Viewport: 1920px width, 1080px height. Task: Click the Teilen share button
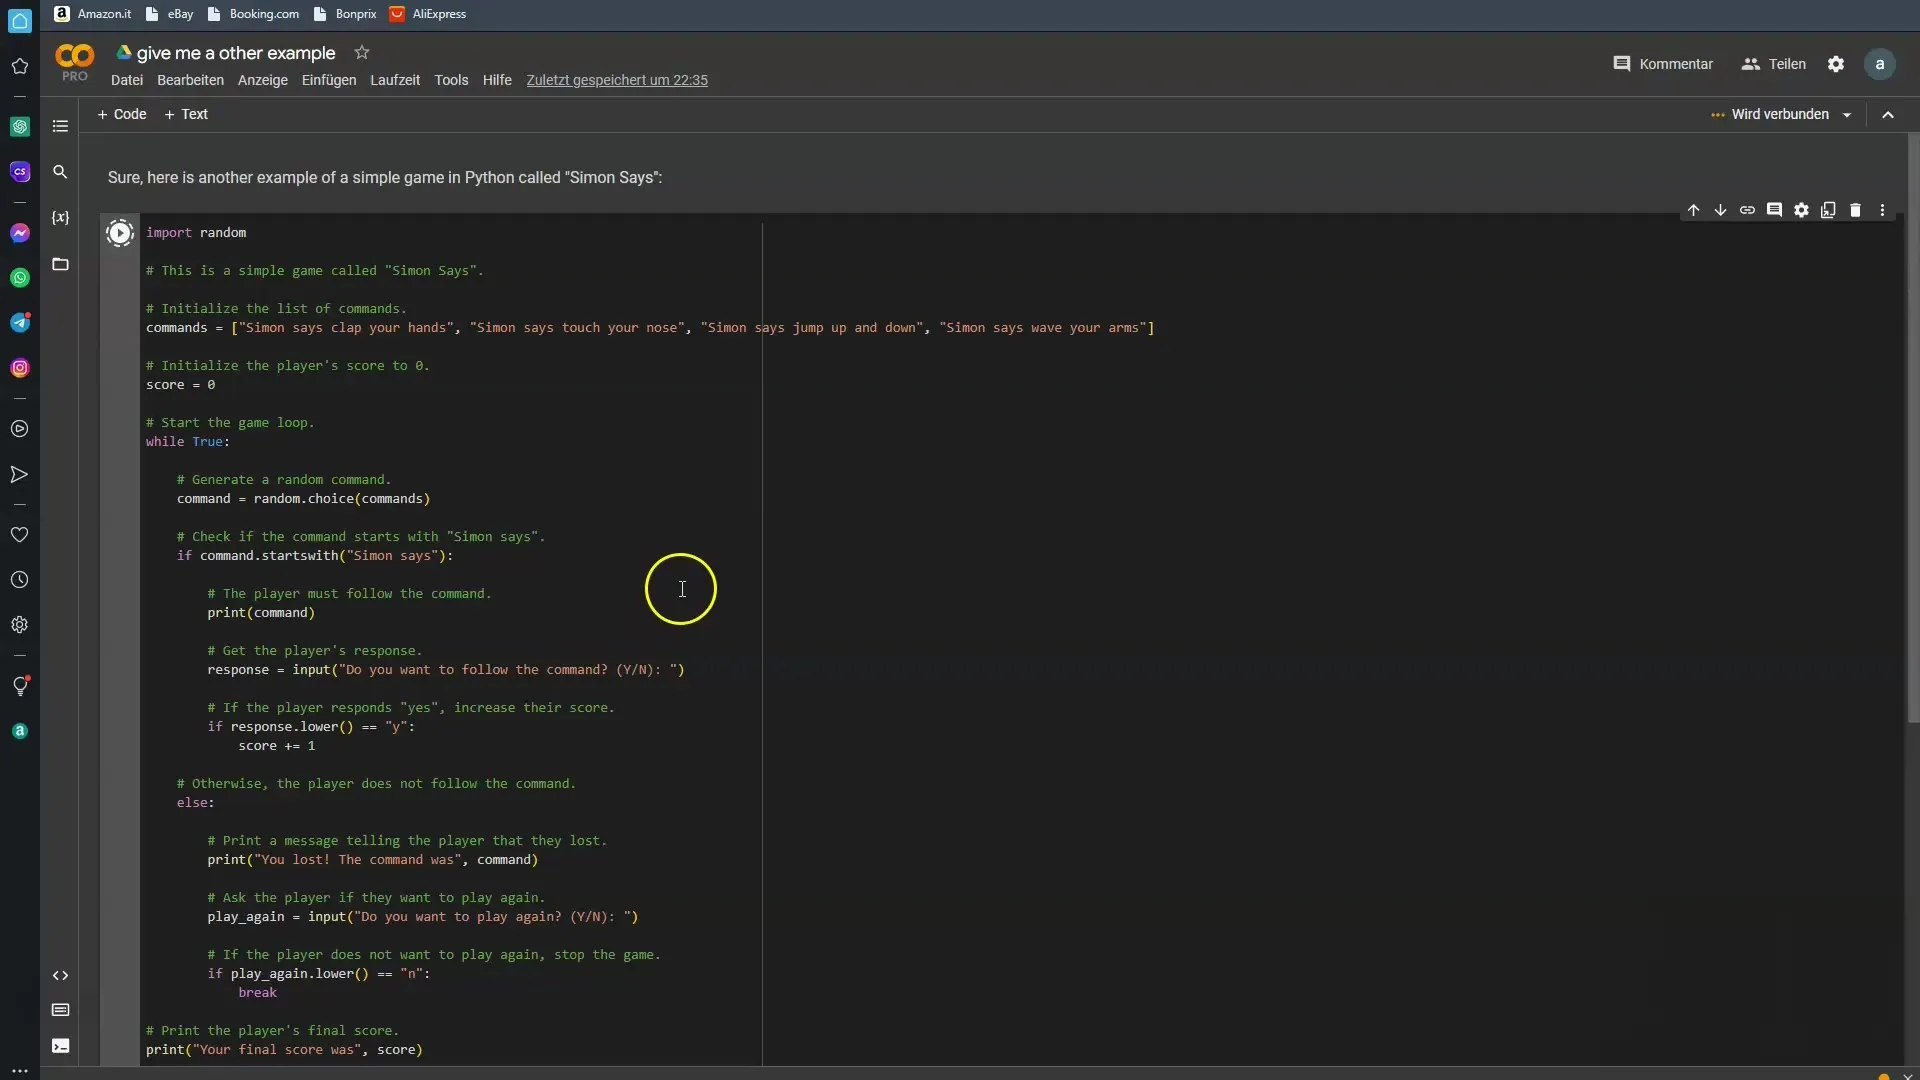[1774, 64]
